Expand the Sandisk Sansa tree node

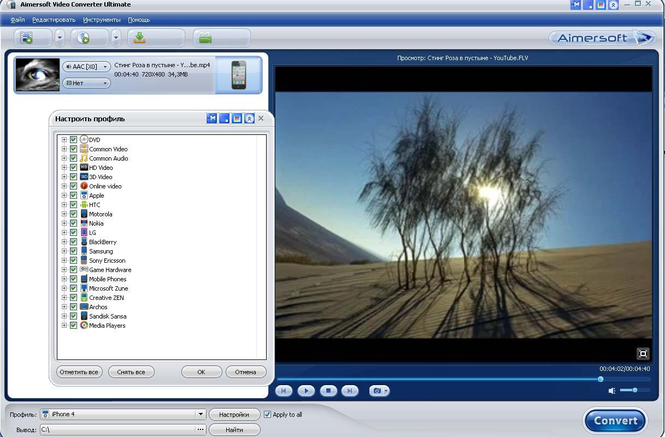click(64, 316)
